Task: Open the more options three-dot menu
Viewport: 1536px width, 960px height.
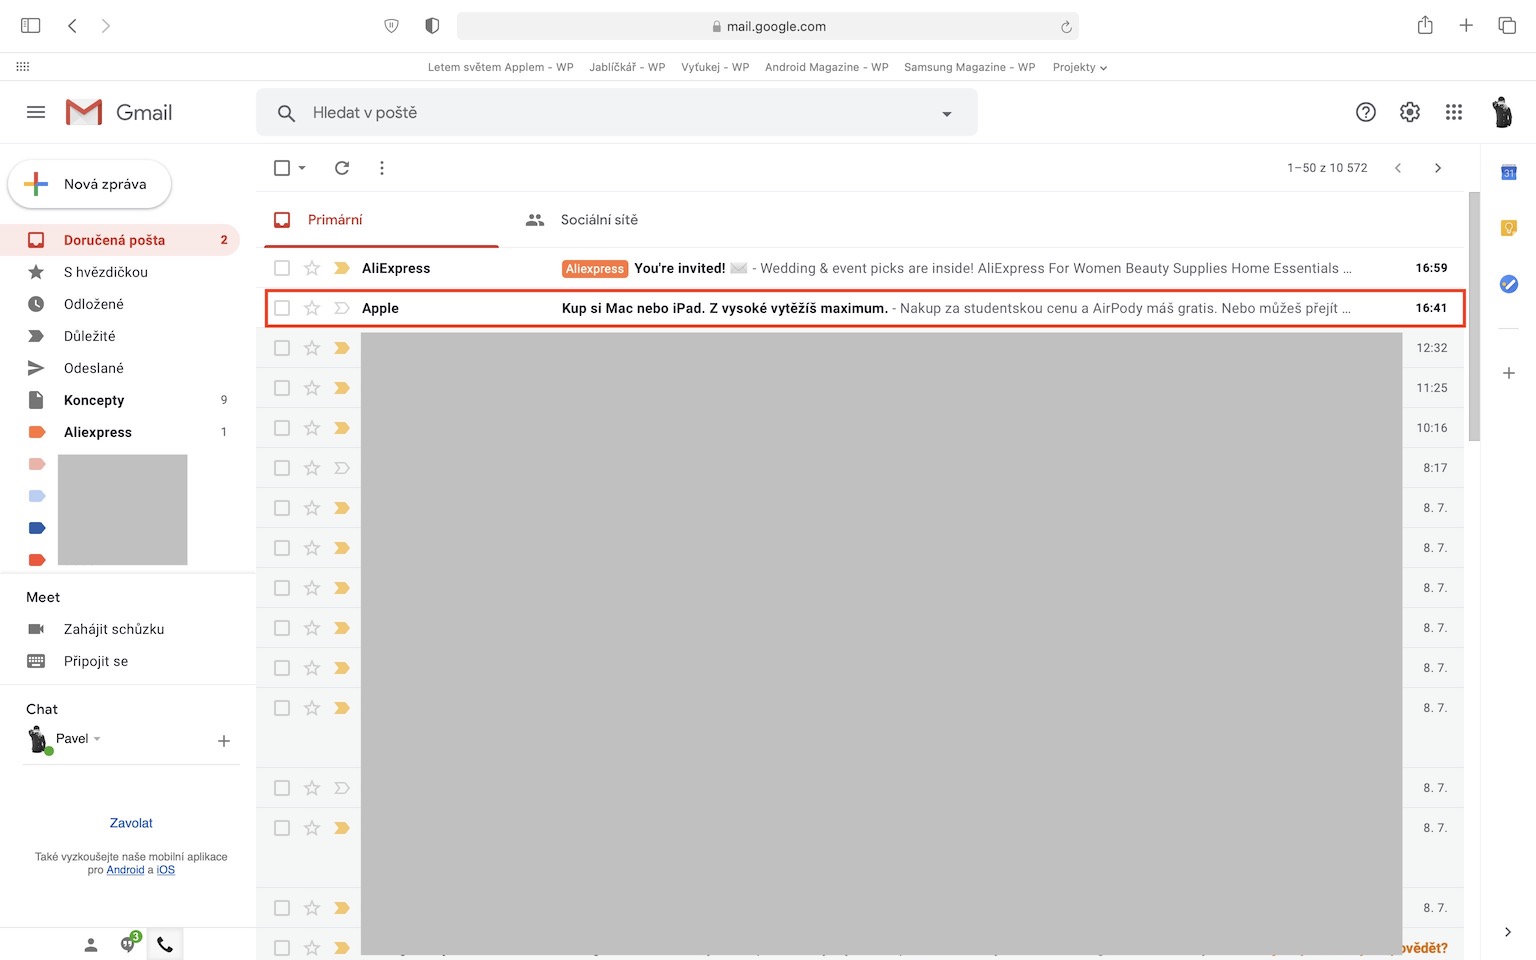Action: pos(382,168)
